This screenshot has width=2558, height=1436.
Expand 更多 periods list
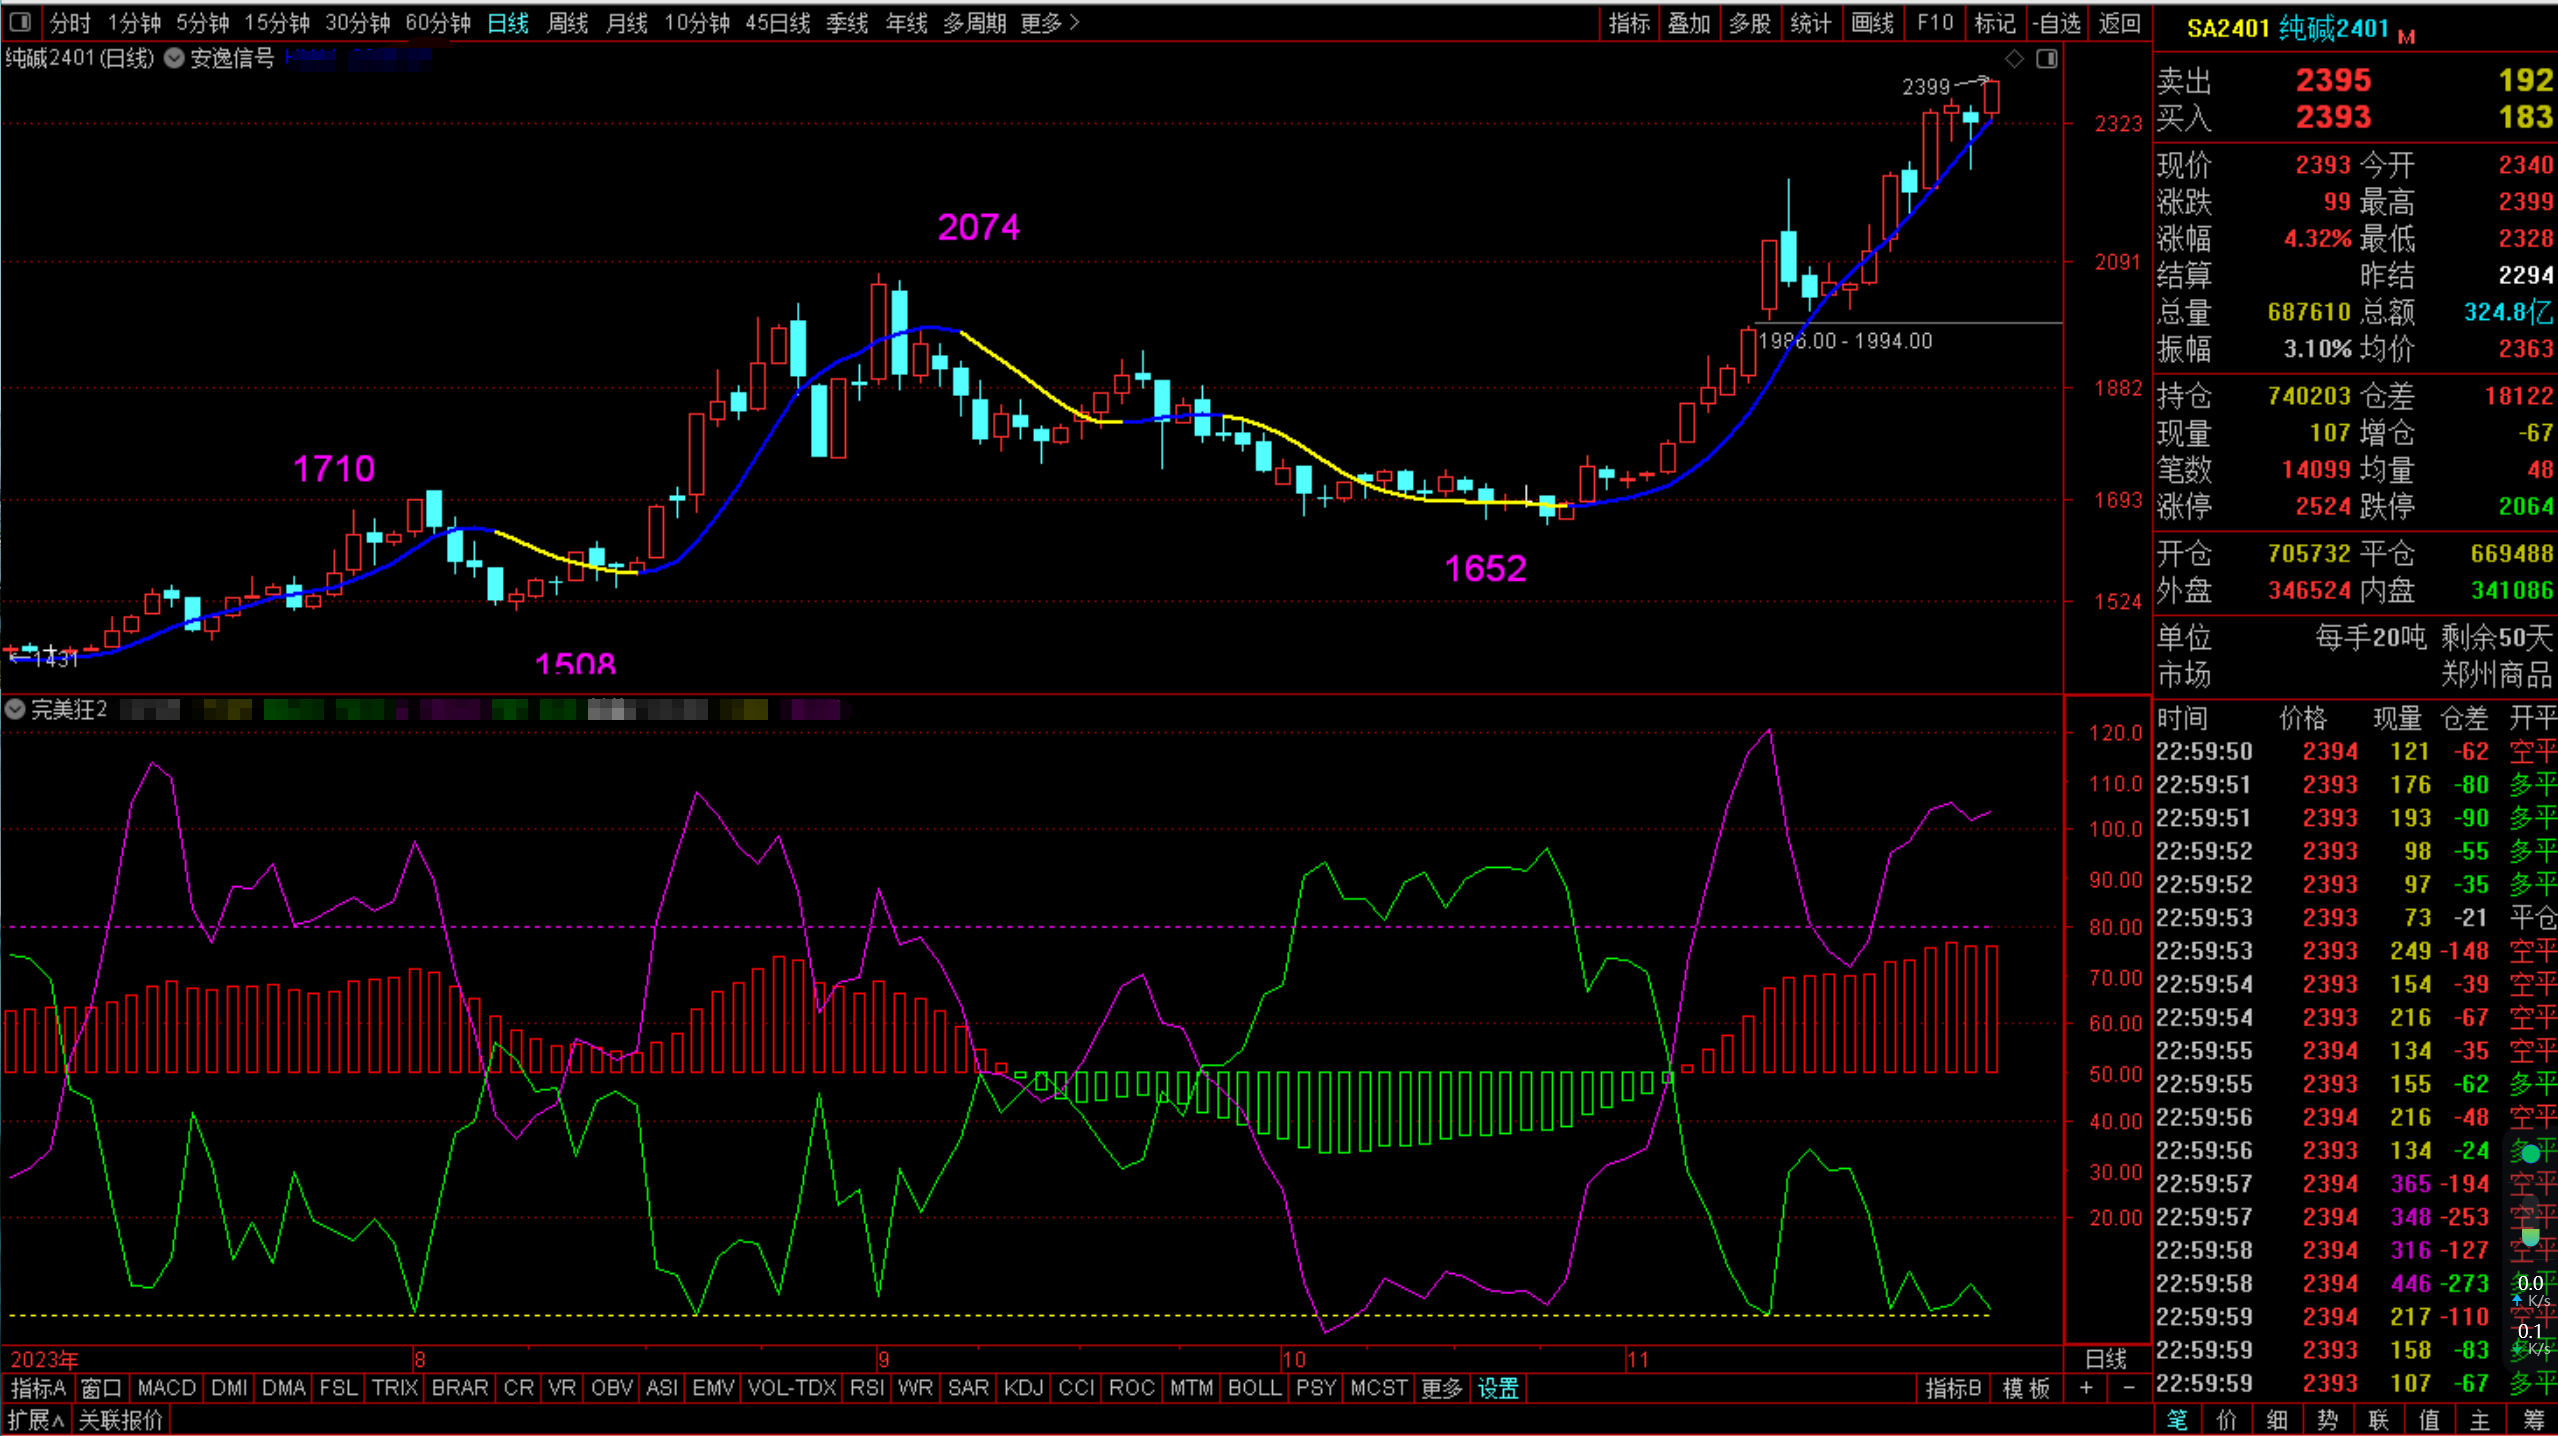point(1050,22)
